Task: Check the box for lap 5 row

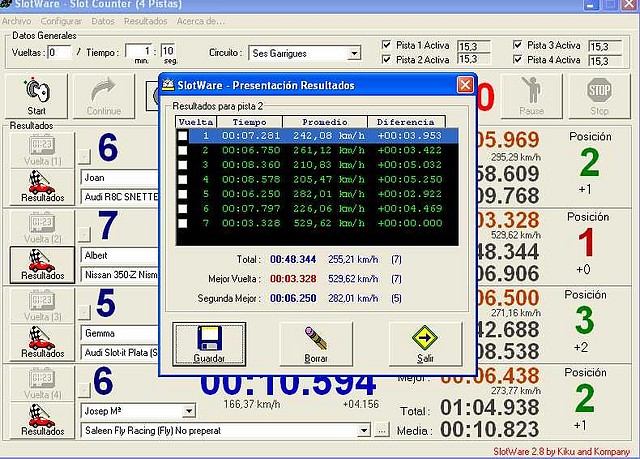Action: coord(182,194)
